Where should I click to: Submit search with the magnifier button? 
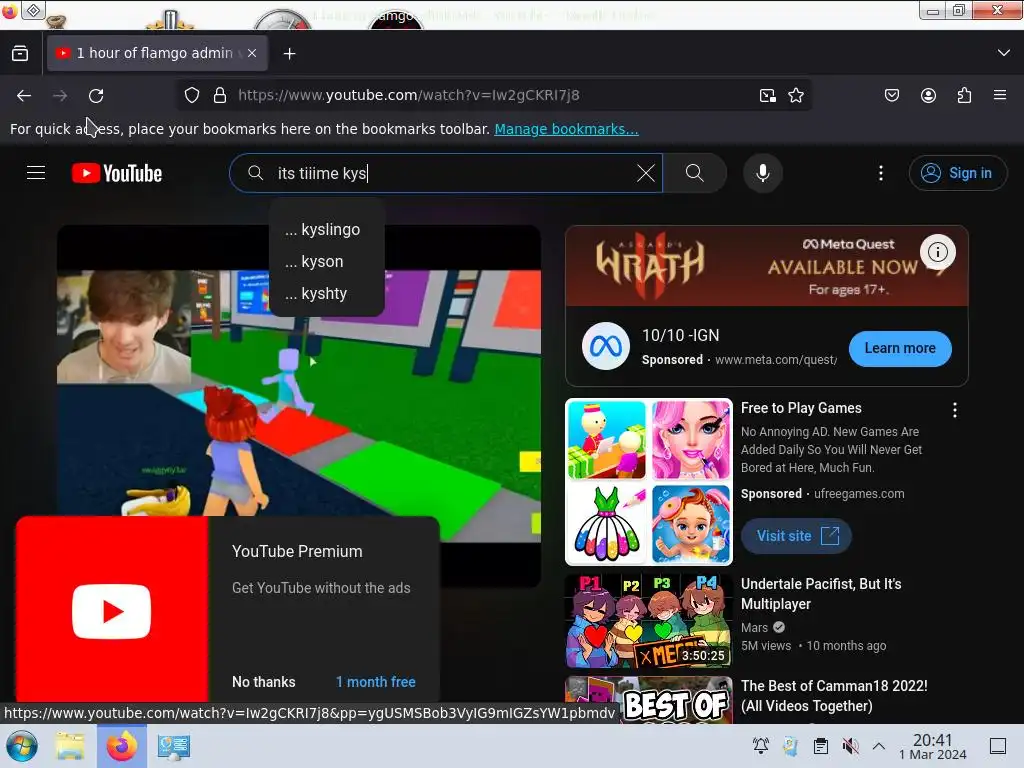(695, 173)
